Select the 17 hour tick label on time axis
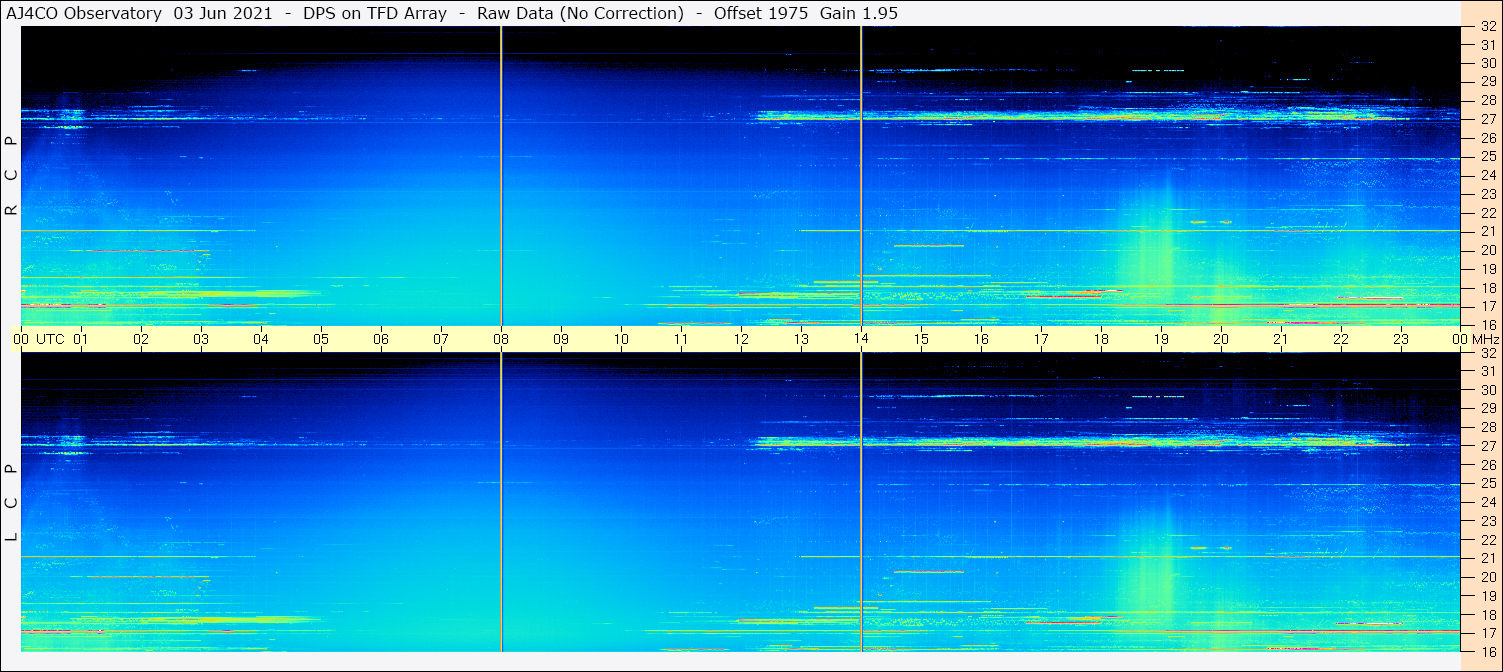The width and height of the screenshot is (1503, 672). (x=1041, y=339)
